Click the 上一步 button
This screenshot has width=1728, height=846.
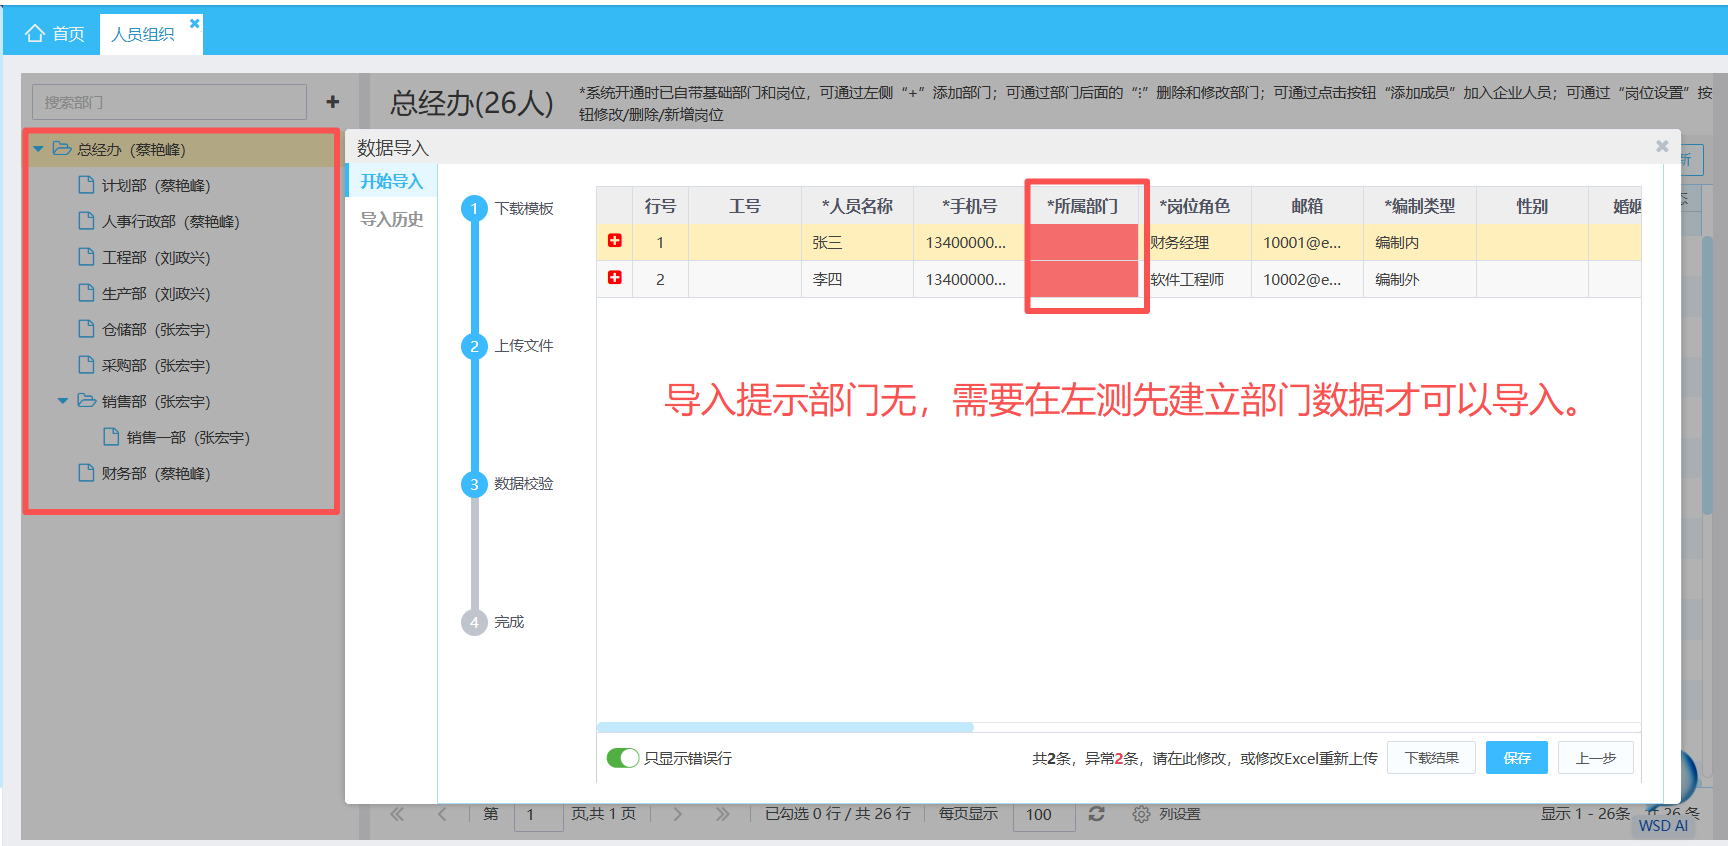(1596, 758)
